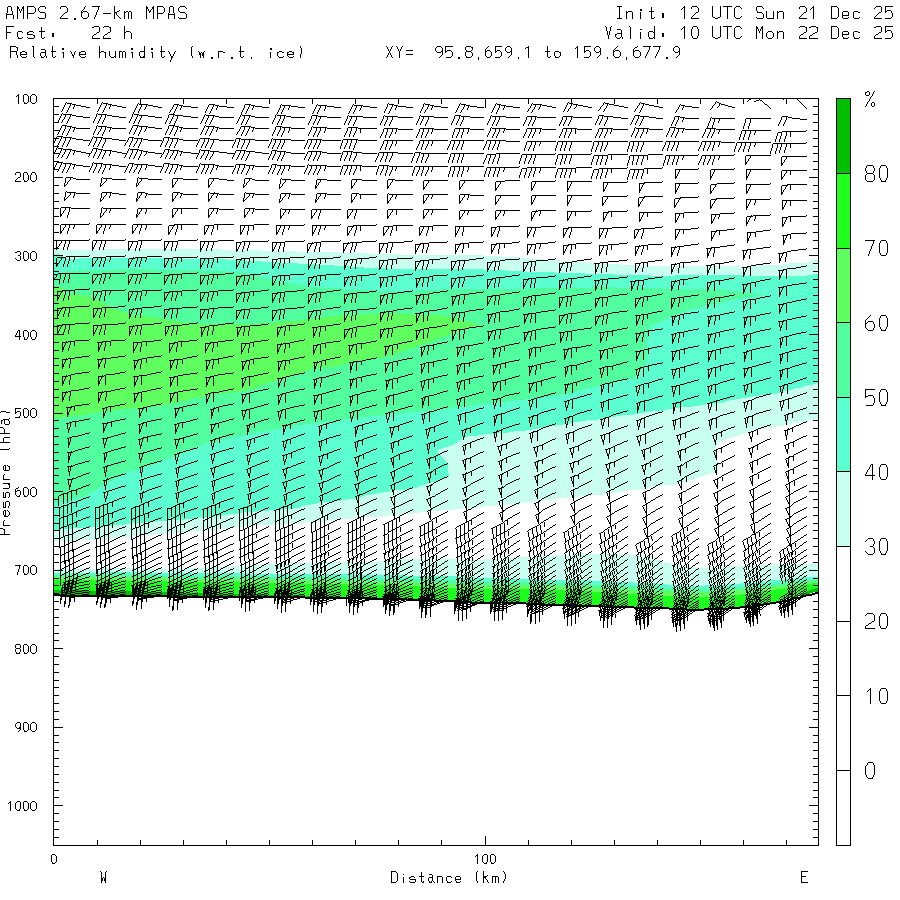
Task: Click the Init 12 UTC Sun 21 Dec text
Action: pos(754,14)
